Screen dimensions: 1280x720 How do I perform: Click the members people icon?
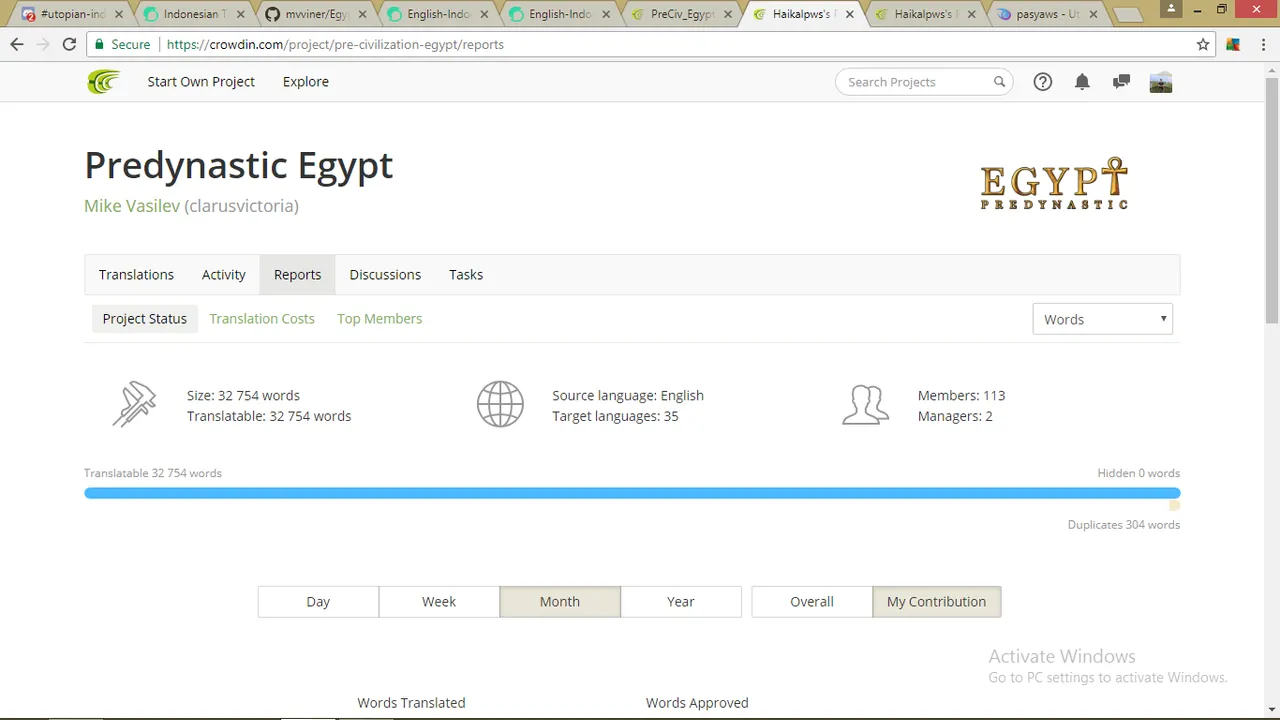pos(865,405)
